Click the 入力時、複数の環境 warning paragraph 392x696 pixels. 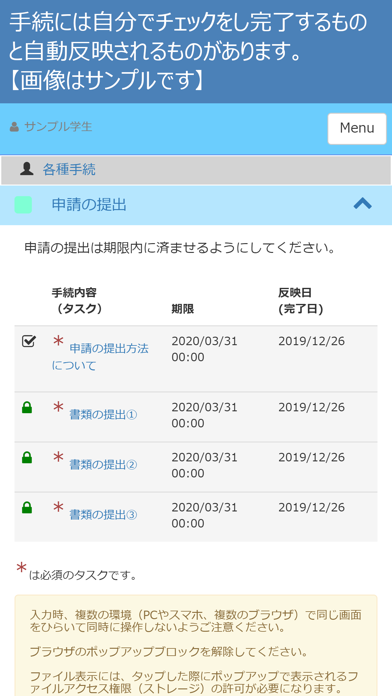coord(195,621)
